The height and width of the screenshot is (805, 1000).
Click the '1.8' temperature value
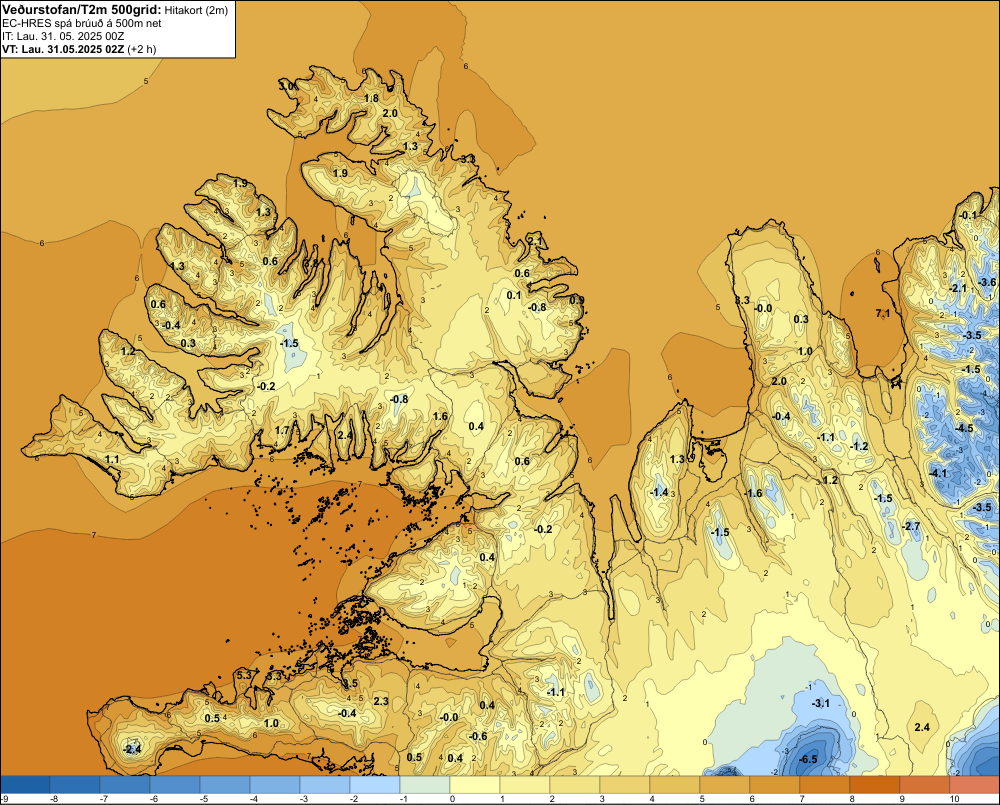click(x=371, y=98)
